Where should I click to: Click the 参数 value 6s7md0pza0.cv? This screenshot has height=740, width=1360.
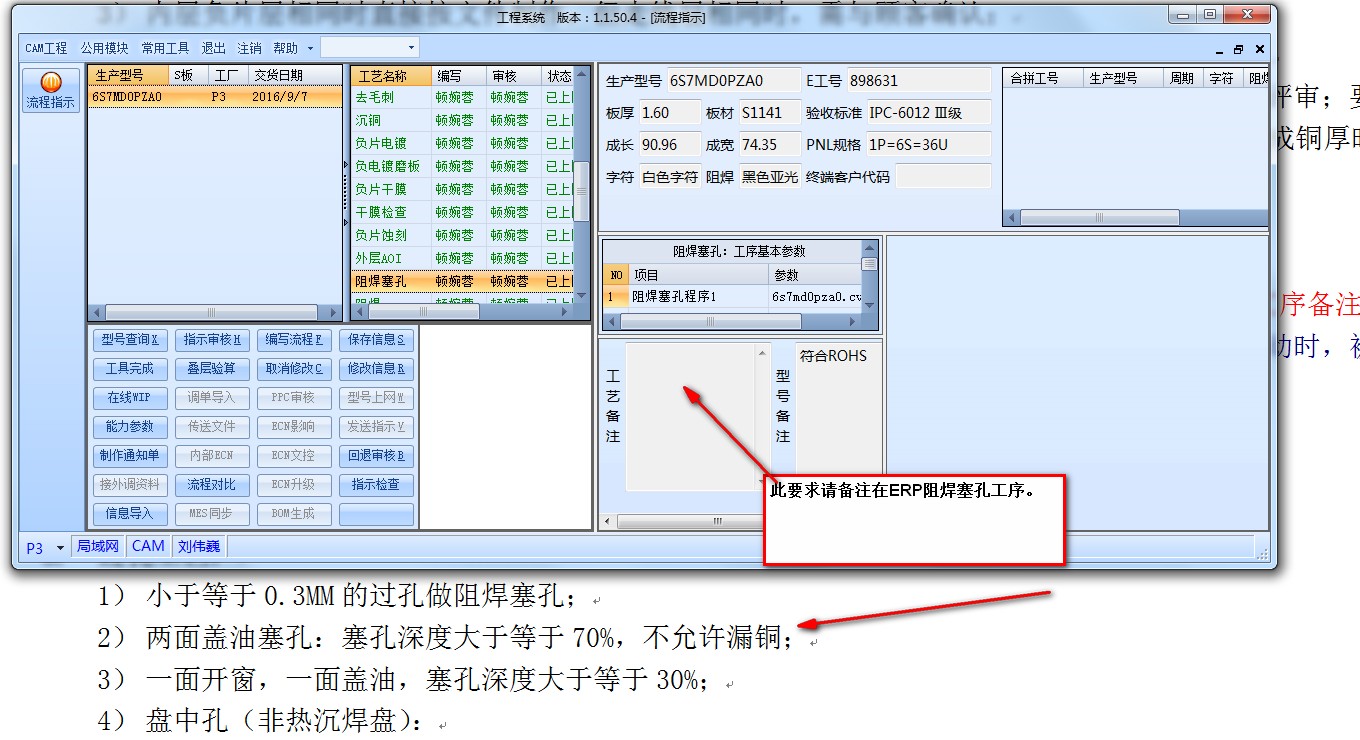point(815,297)
